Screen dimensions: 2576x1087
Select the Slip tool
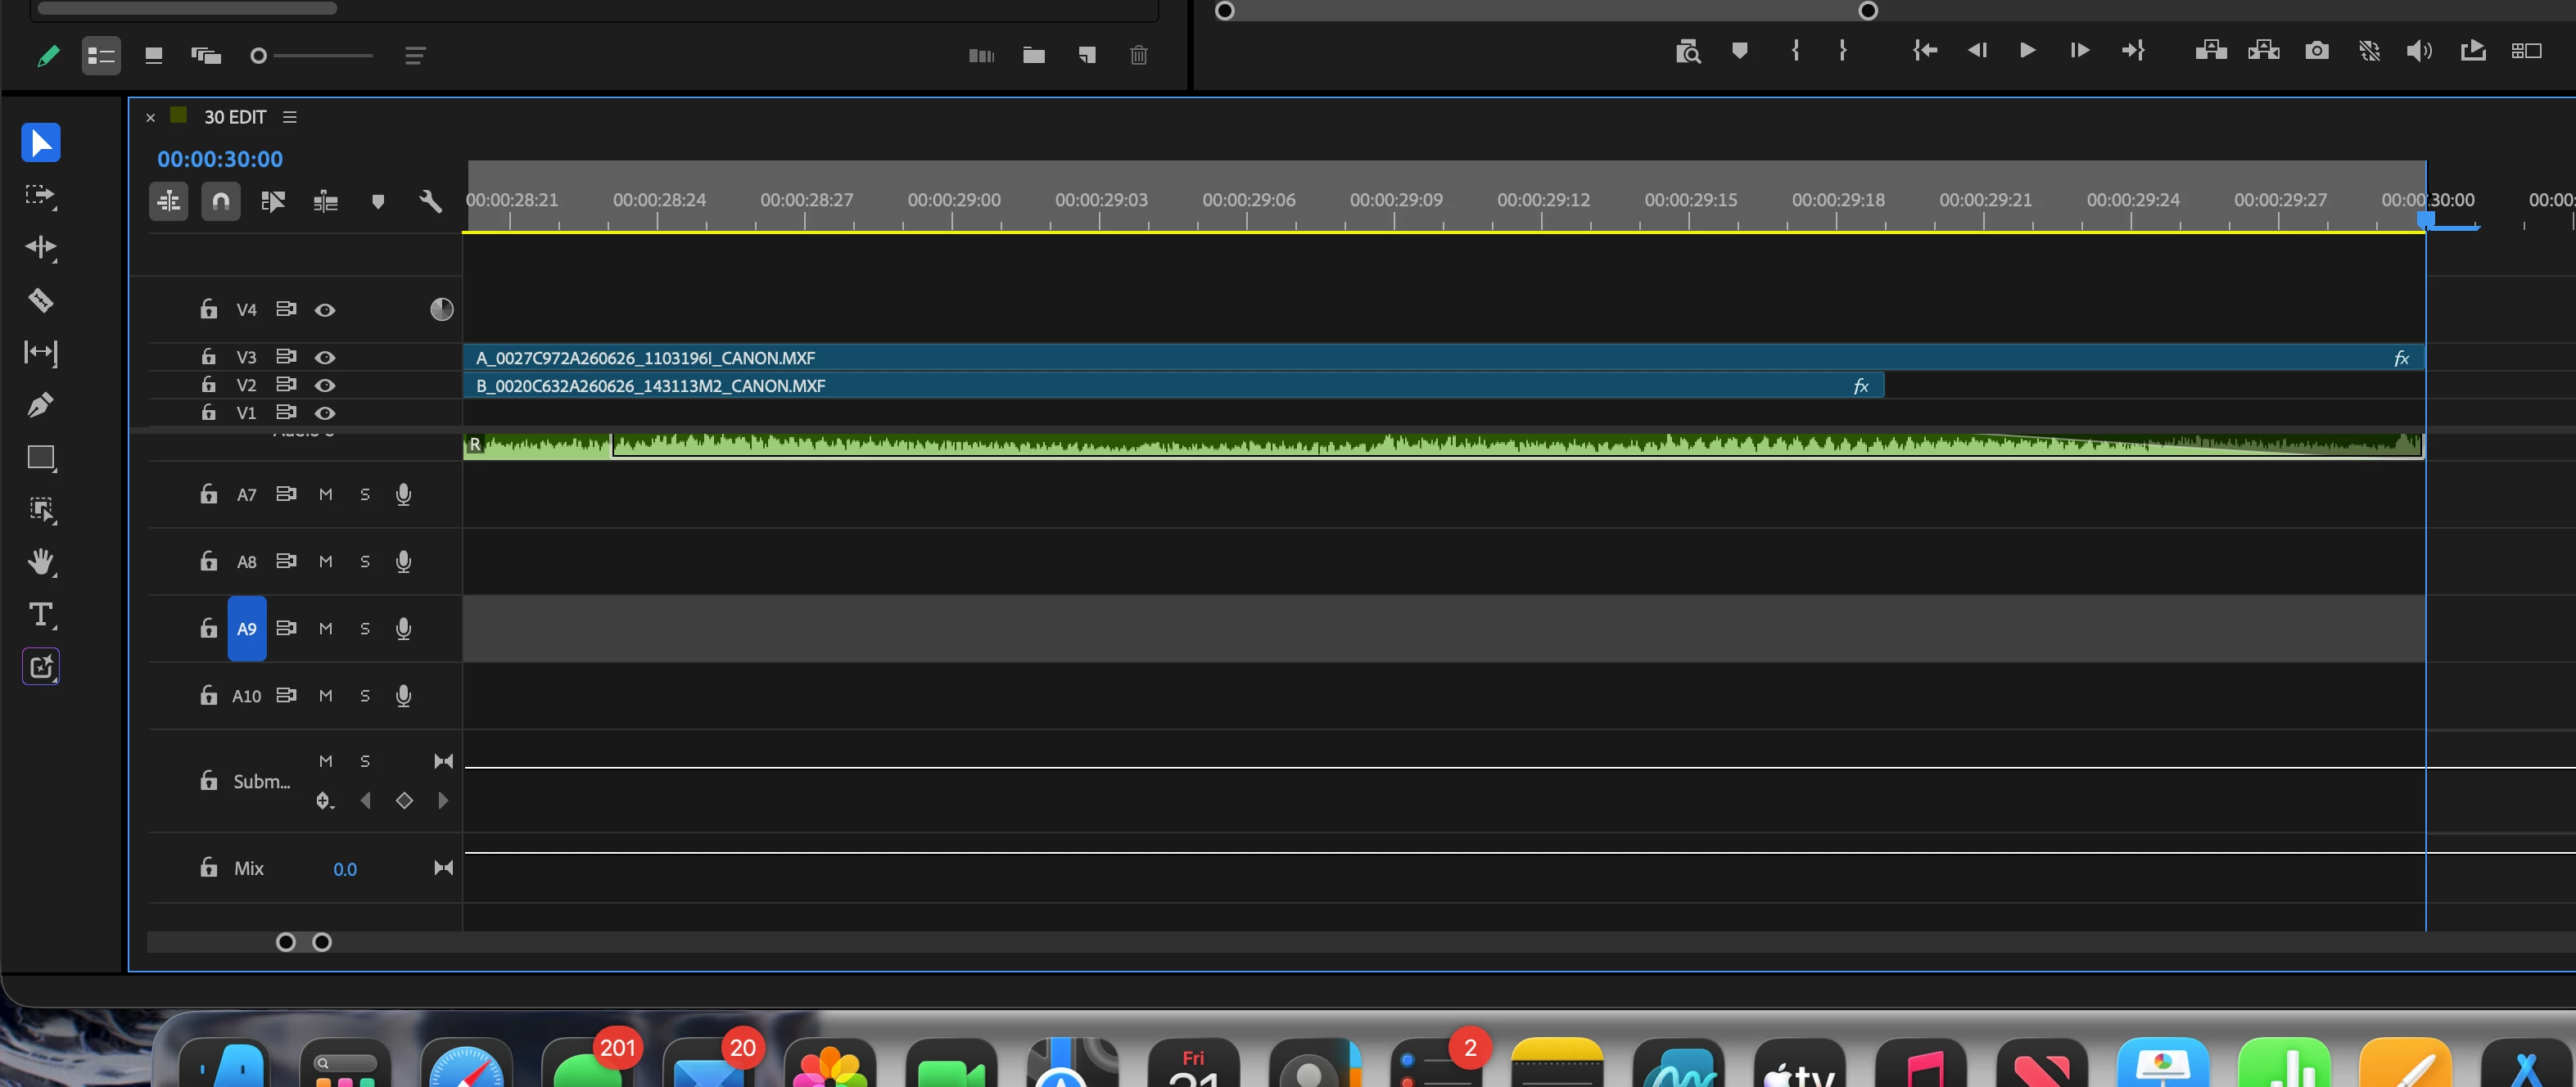pos(41,352)
